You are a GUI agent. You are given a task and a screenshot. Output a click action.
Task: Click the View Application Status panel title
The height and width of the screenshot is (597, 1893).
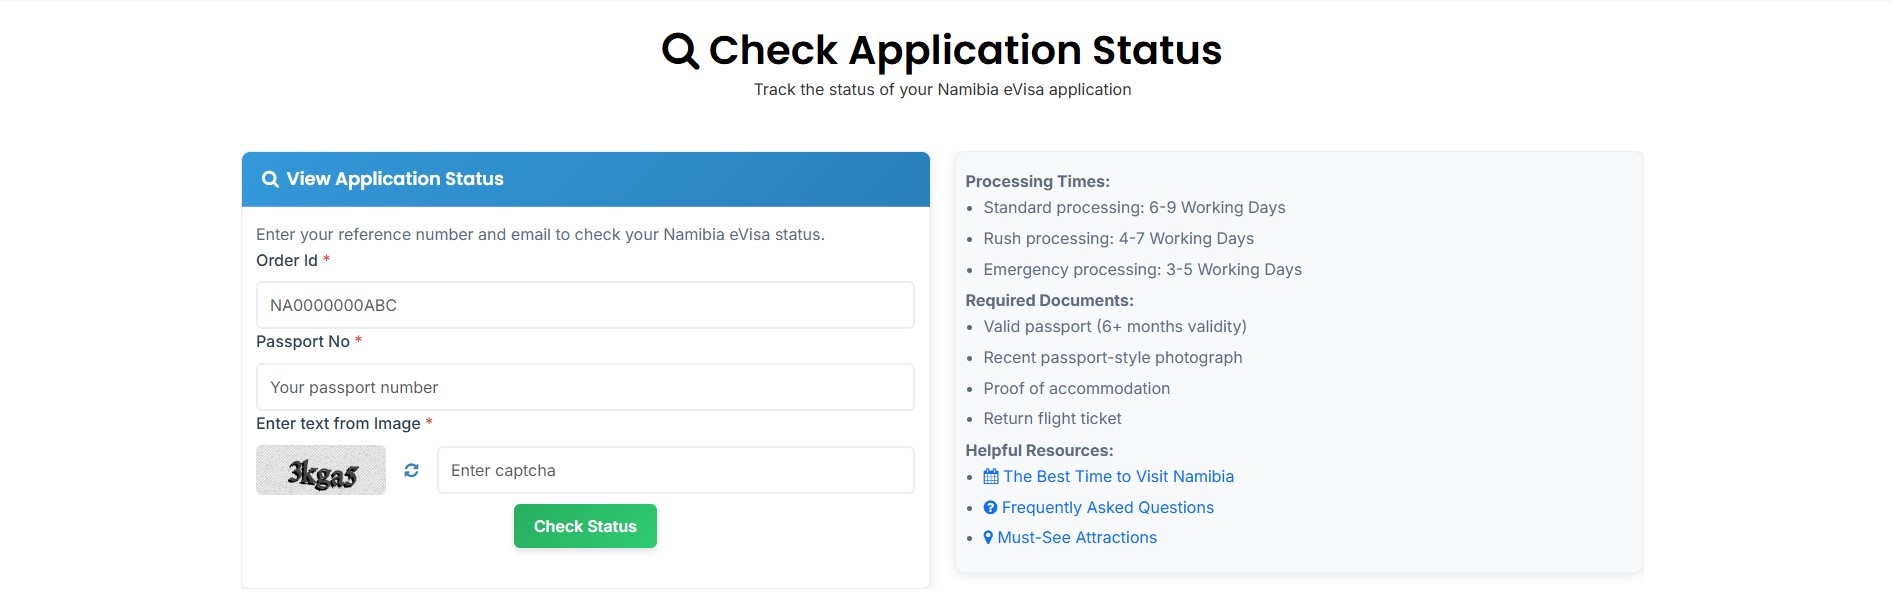(395, 179)
